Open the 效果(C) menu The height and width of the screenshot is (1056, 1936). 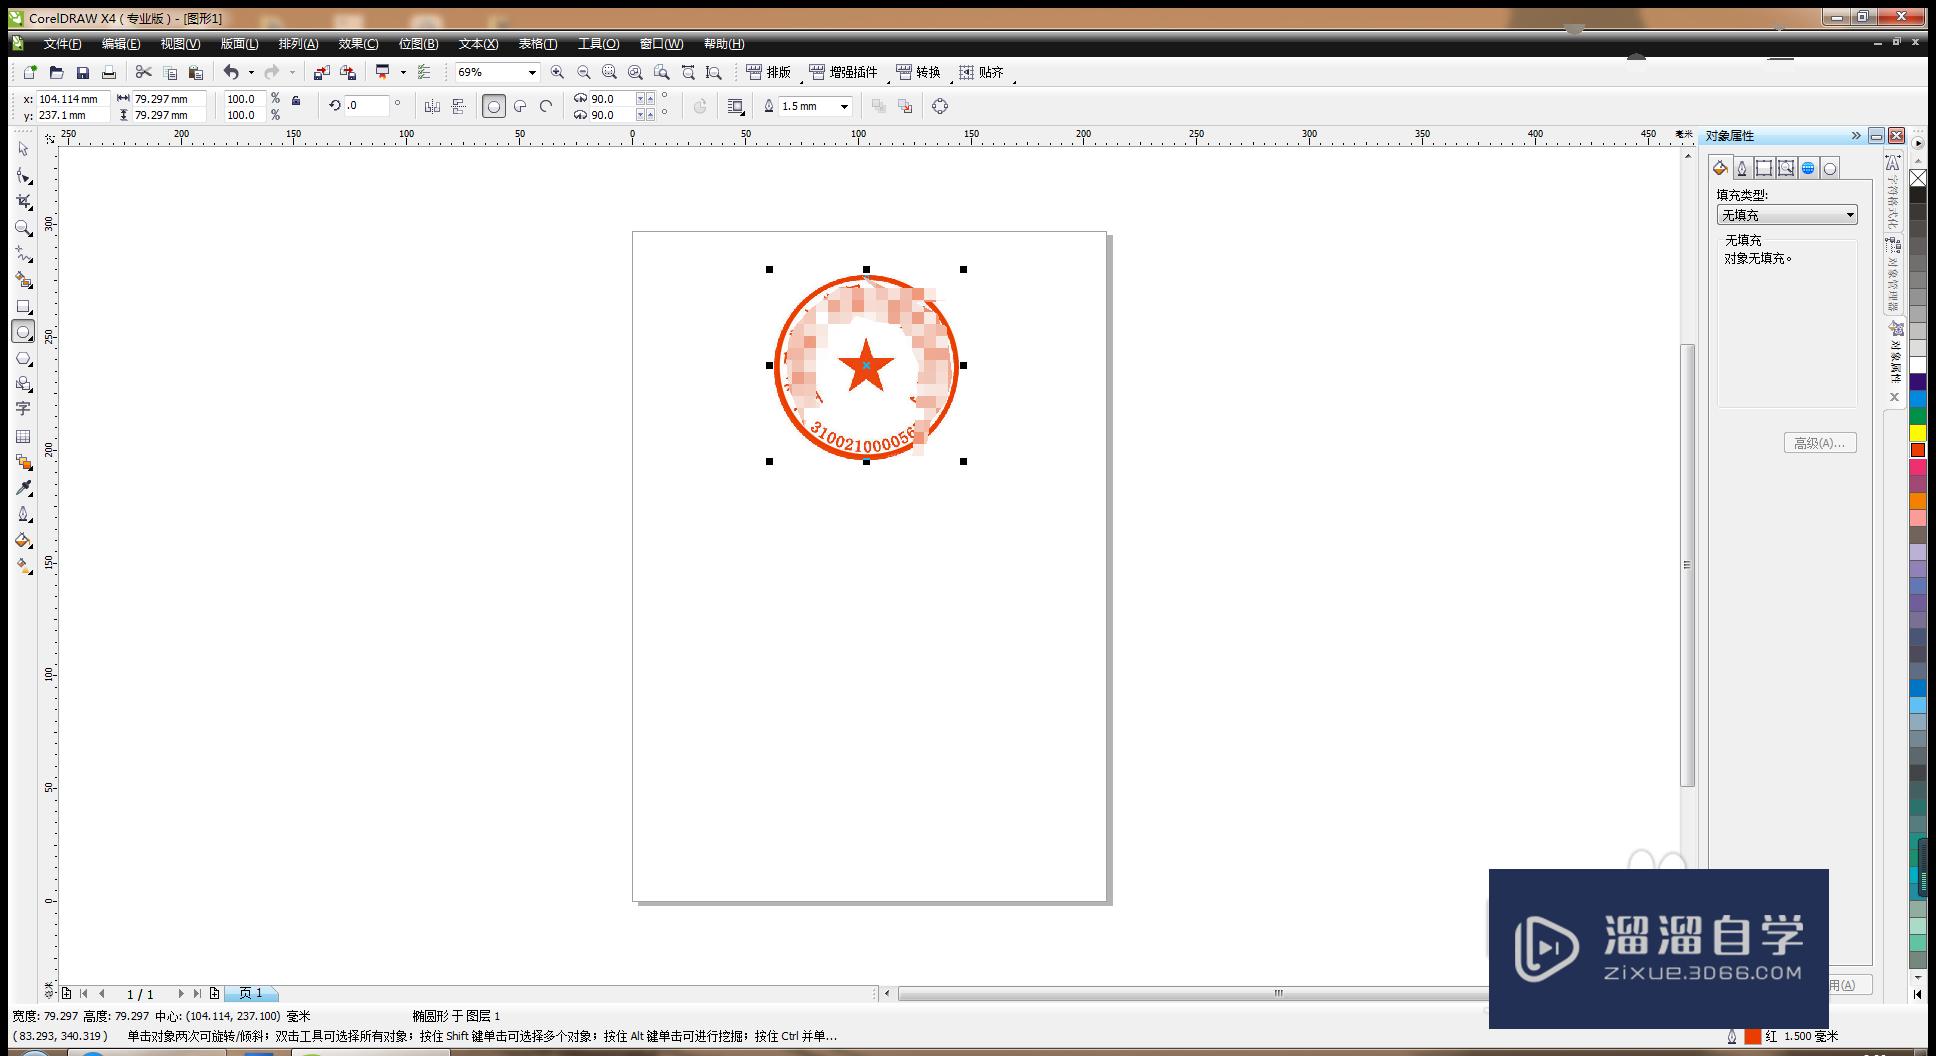pyautogui.click(x=358, y=44)
